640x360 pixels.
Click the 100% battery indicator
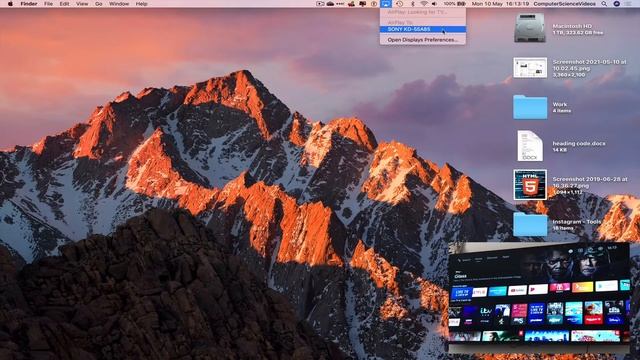pyautogui.click(x=454, y=4)
